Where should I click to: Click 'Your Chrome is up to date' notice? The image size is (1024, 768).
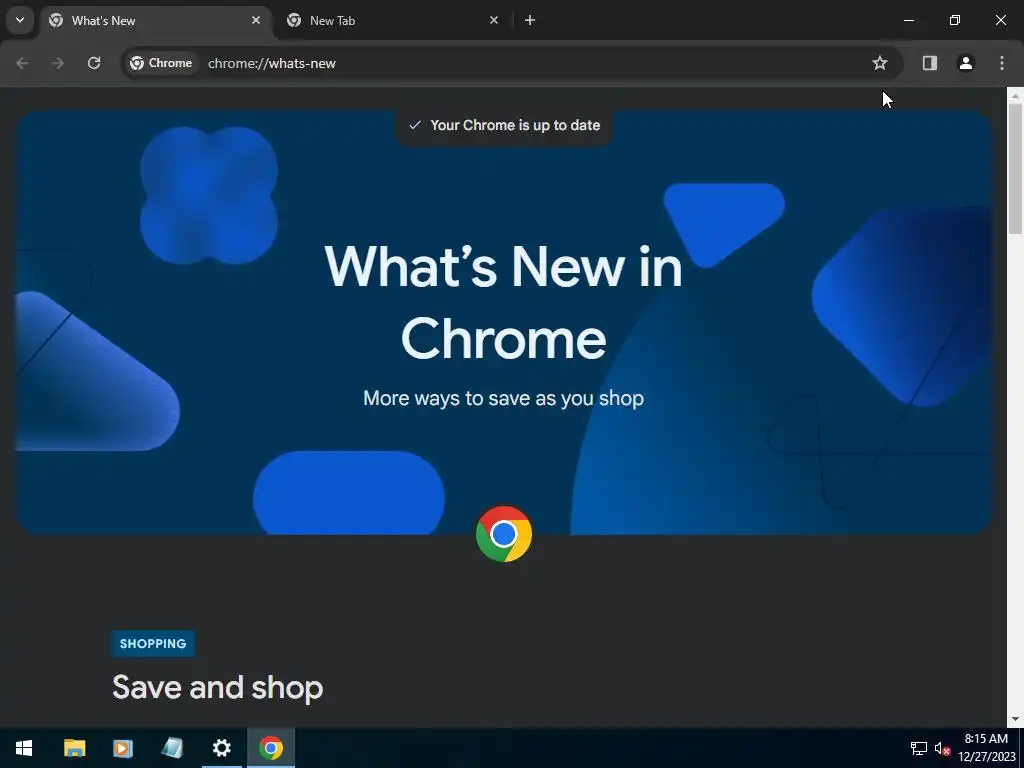pyautogui.click(x=504, y=125)
